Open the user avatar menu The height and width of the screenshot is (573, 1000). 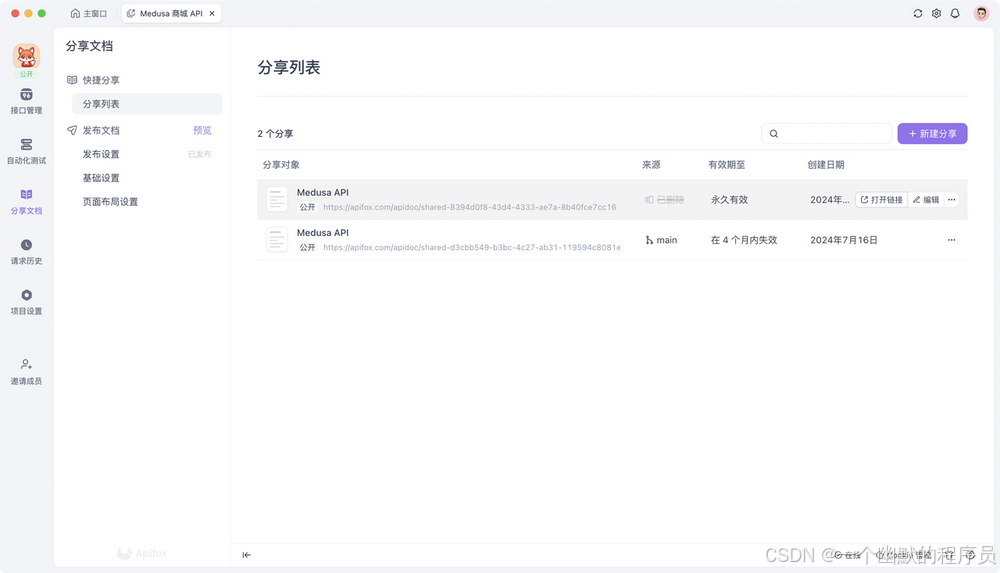[981, 13]
